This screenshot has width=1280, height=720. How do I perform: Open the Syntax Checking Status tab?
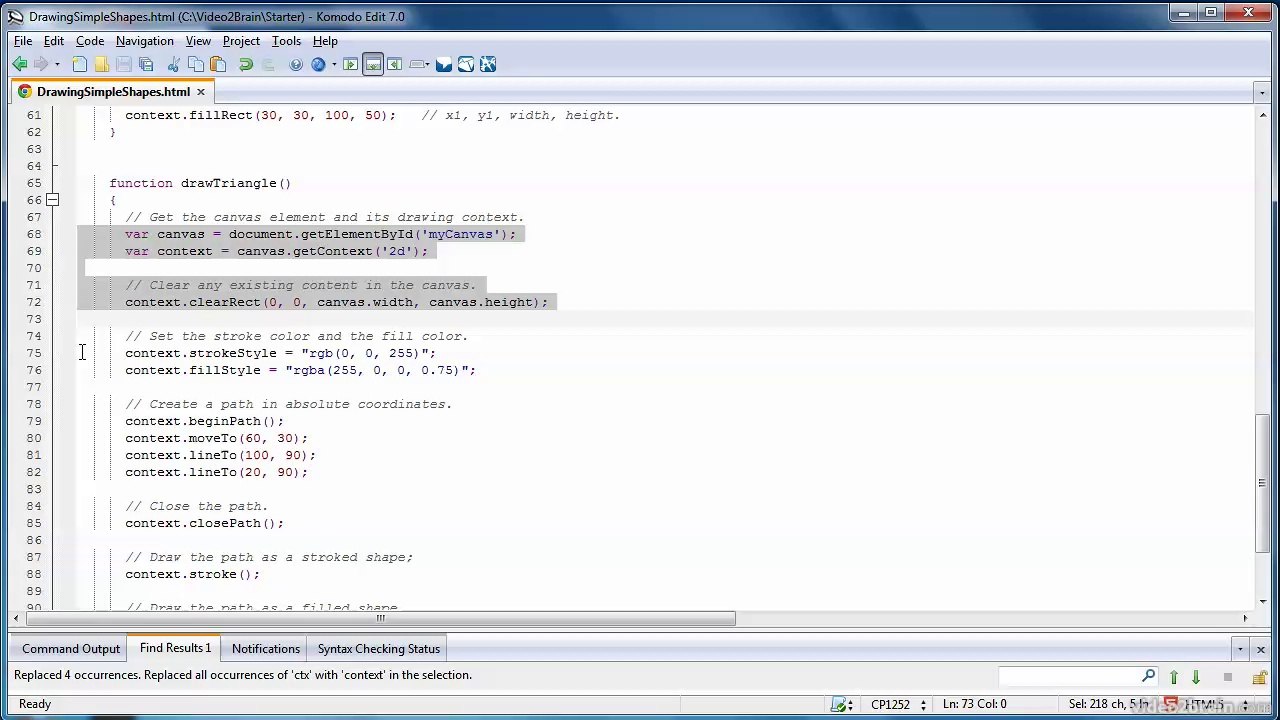coord(379,649)
